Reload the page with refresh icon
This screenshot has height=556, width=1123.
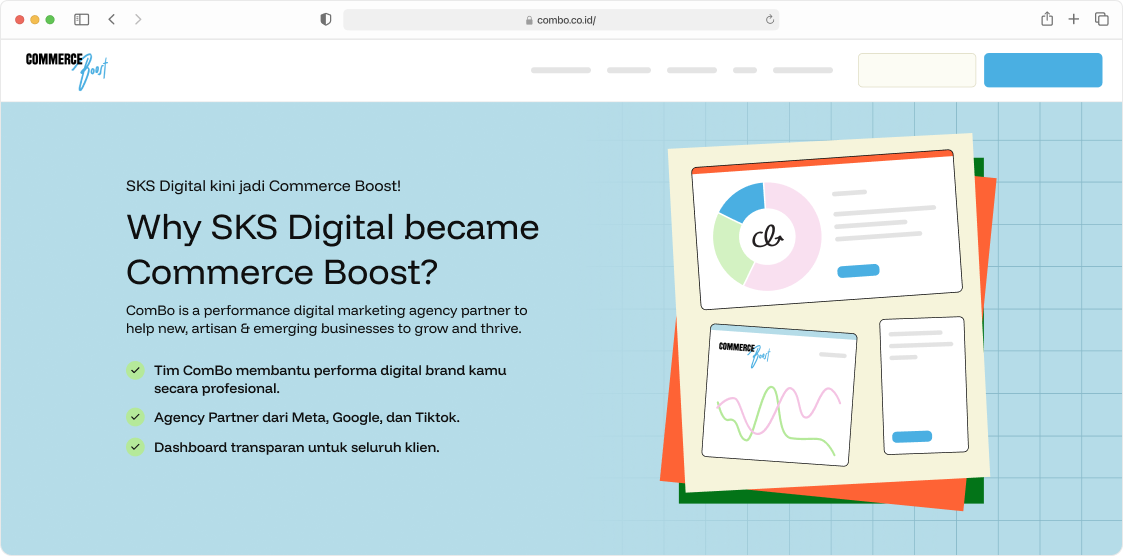pos(770,20)
